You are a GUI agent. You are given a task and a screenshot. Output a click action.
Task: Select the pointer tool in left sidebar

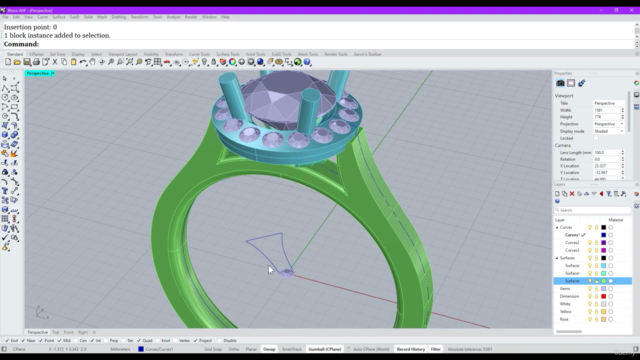(x=5, y=78)
